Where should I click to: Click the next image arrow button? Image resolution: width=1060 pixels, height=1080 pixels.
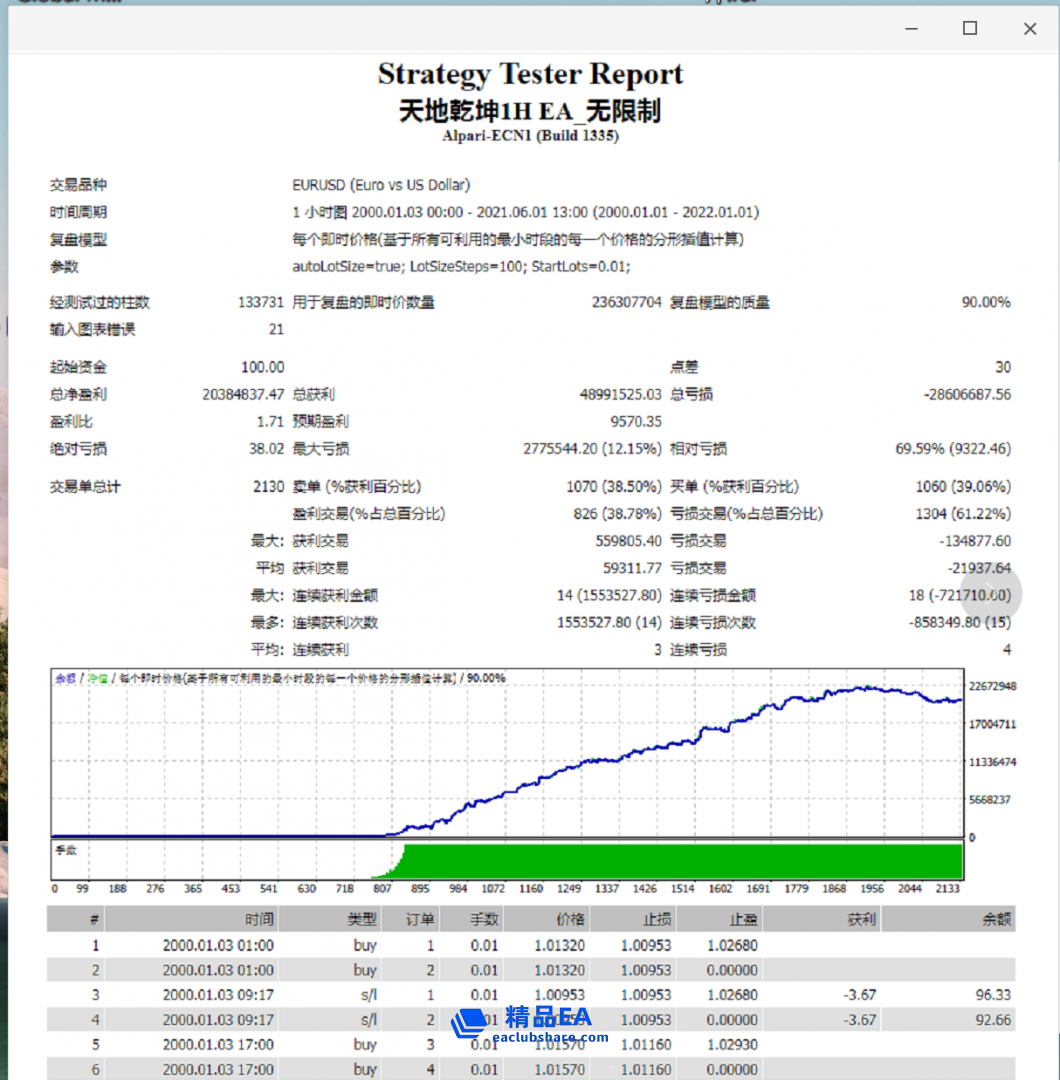click(990, 593)
